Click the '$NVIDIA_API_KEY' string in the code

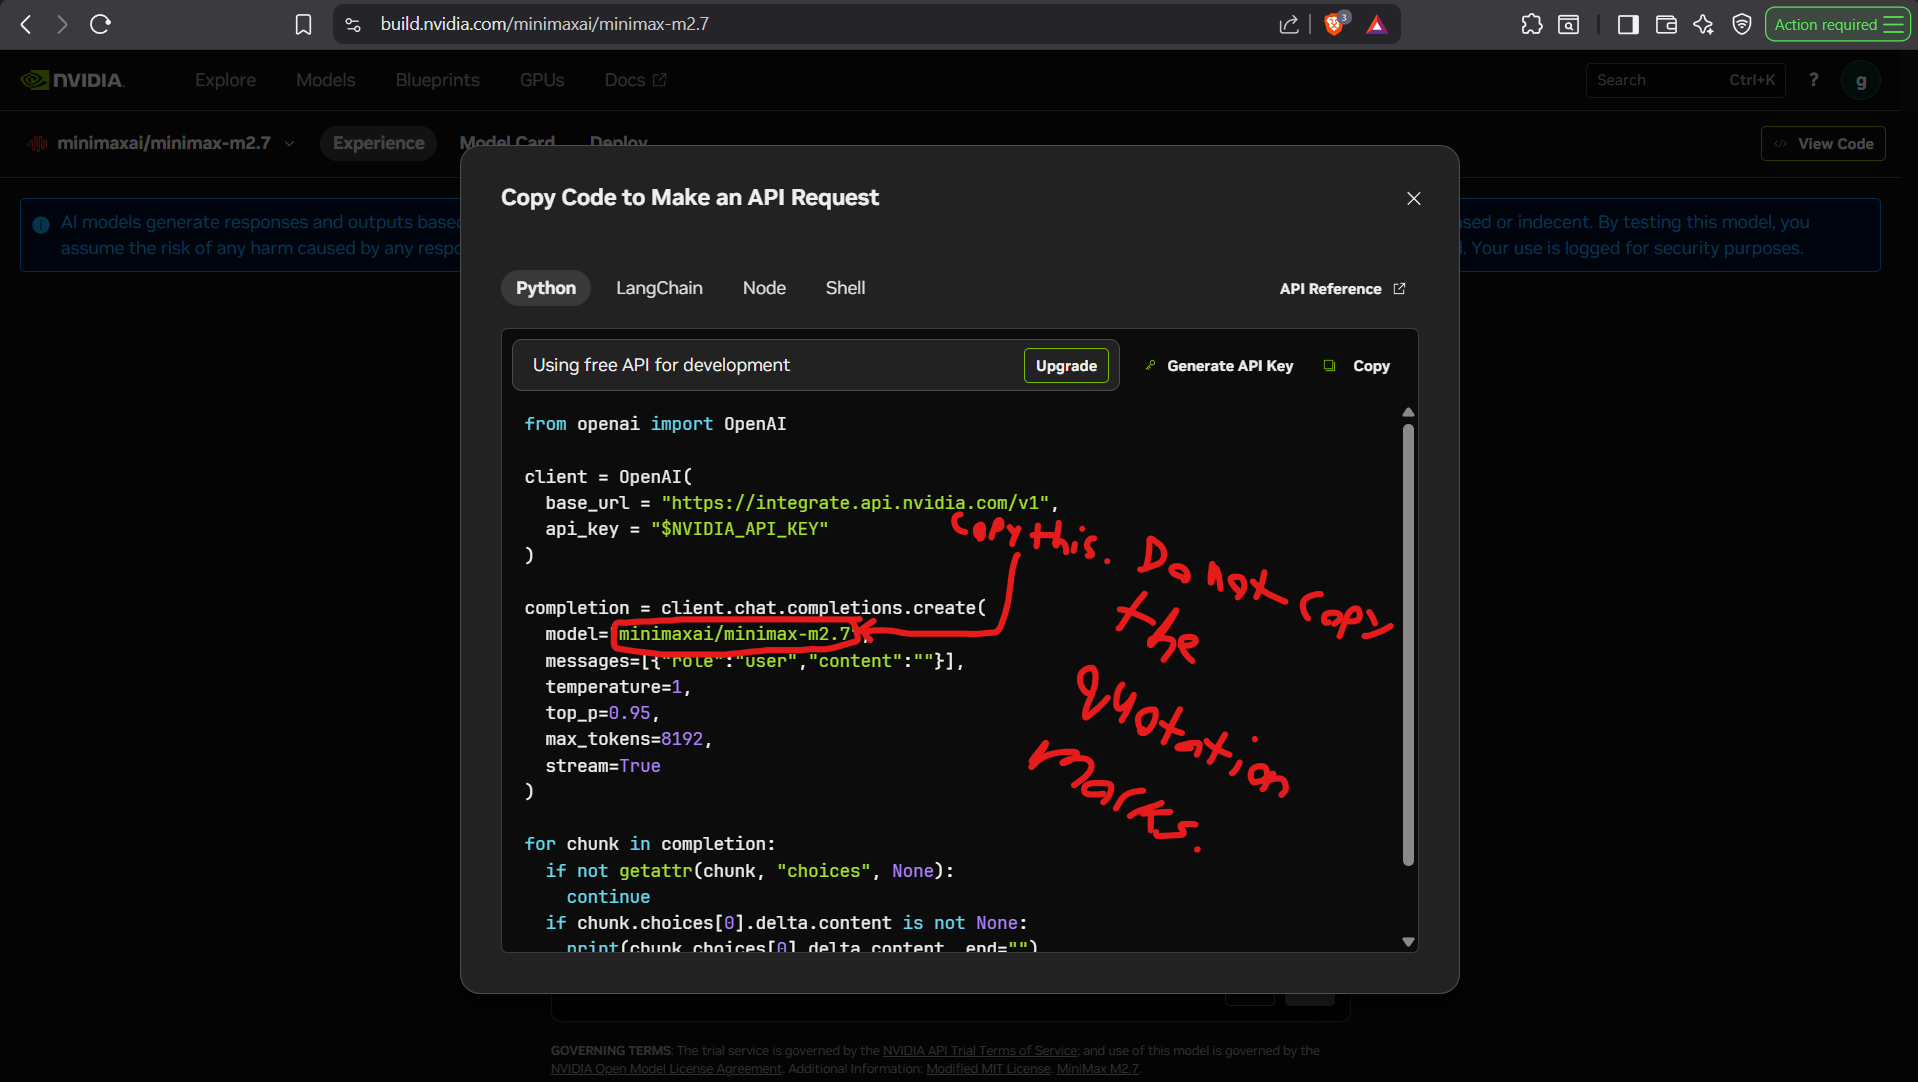[x=740, y=529]
